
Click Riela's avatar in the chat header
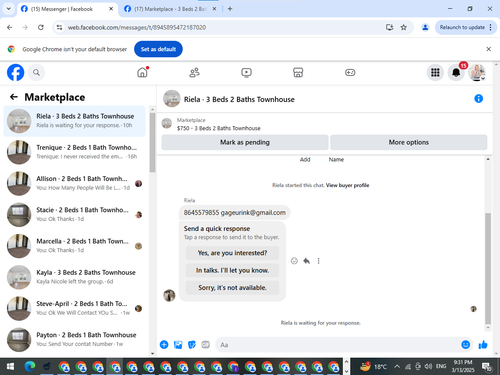(172, 99)
